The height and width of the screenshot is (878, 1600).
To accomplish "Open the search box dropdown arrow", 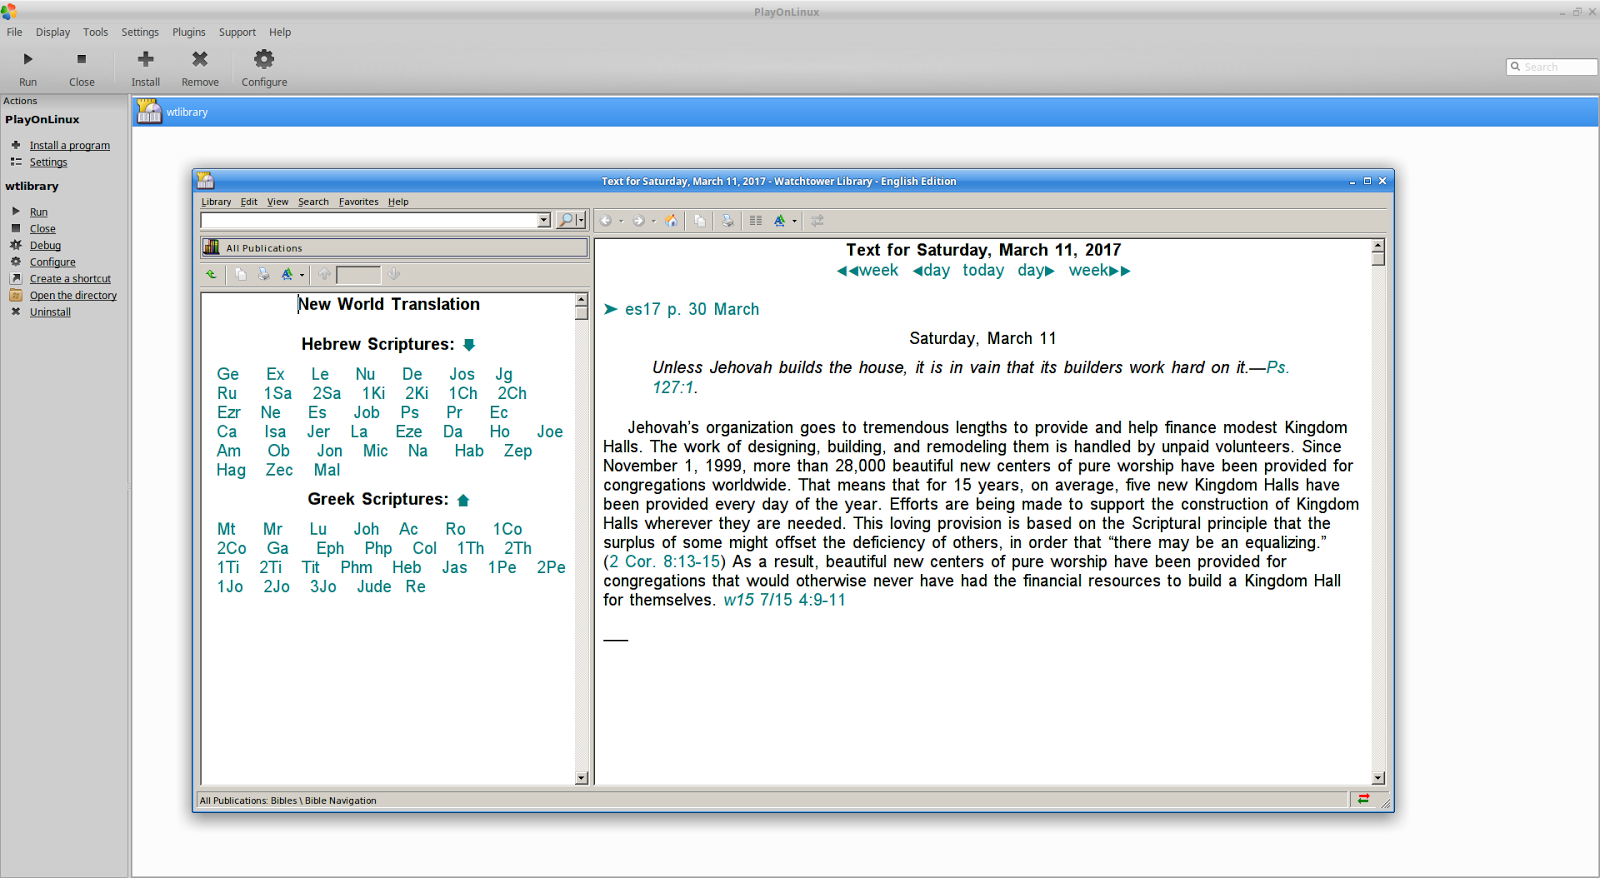I will (x=544, y=220).
